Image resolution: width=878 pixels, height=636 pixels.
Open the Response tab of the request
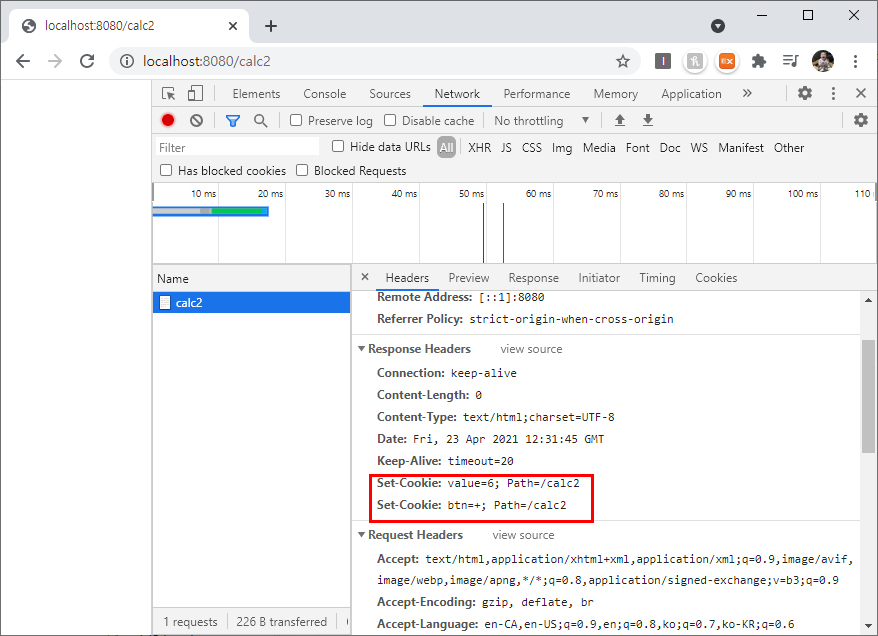click(534, 278)
